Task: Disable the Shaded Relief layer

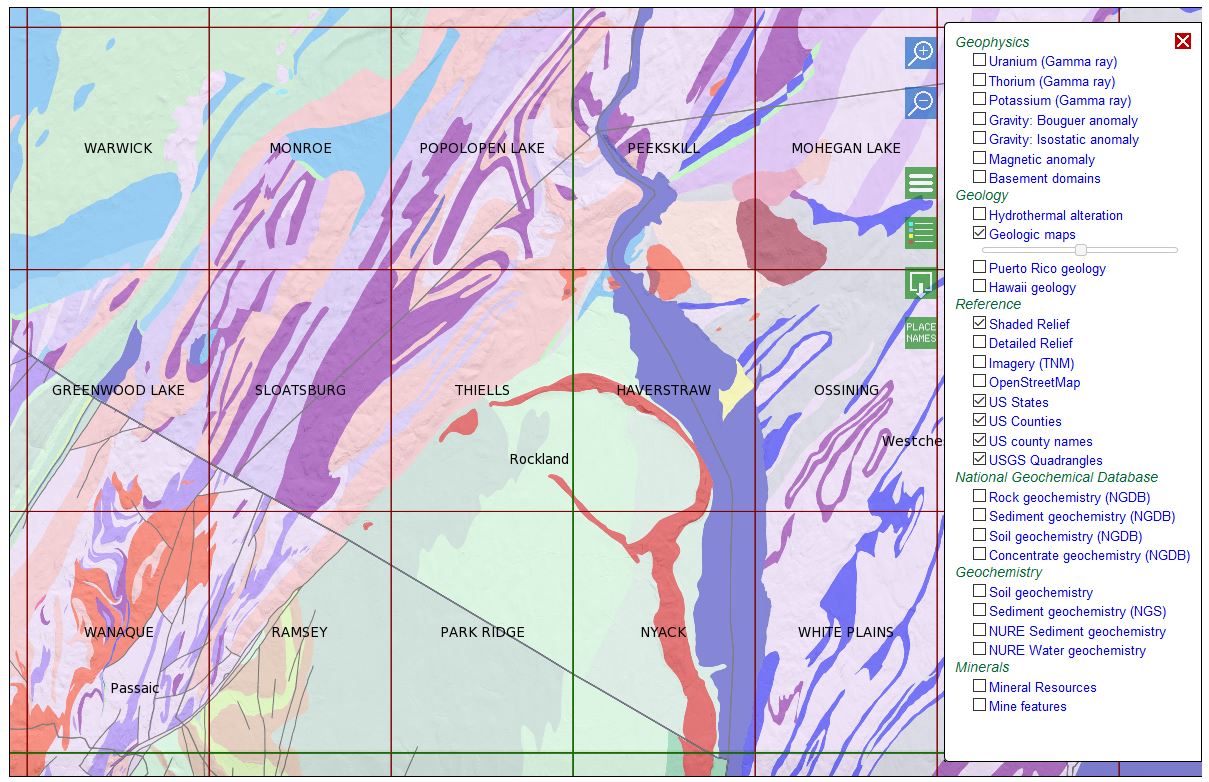Action: coord(978,323)
